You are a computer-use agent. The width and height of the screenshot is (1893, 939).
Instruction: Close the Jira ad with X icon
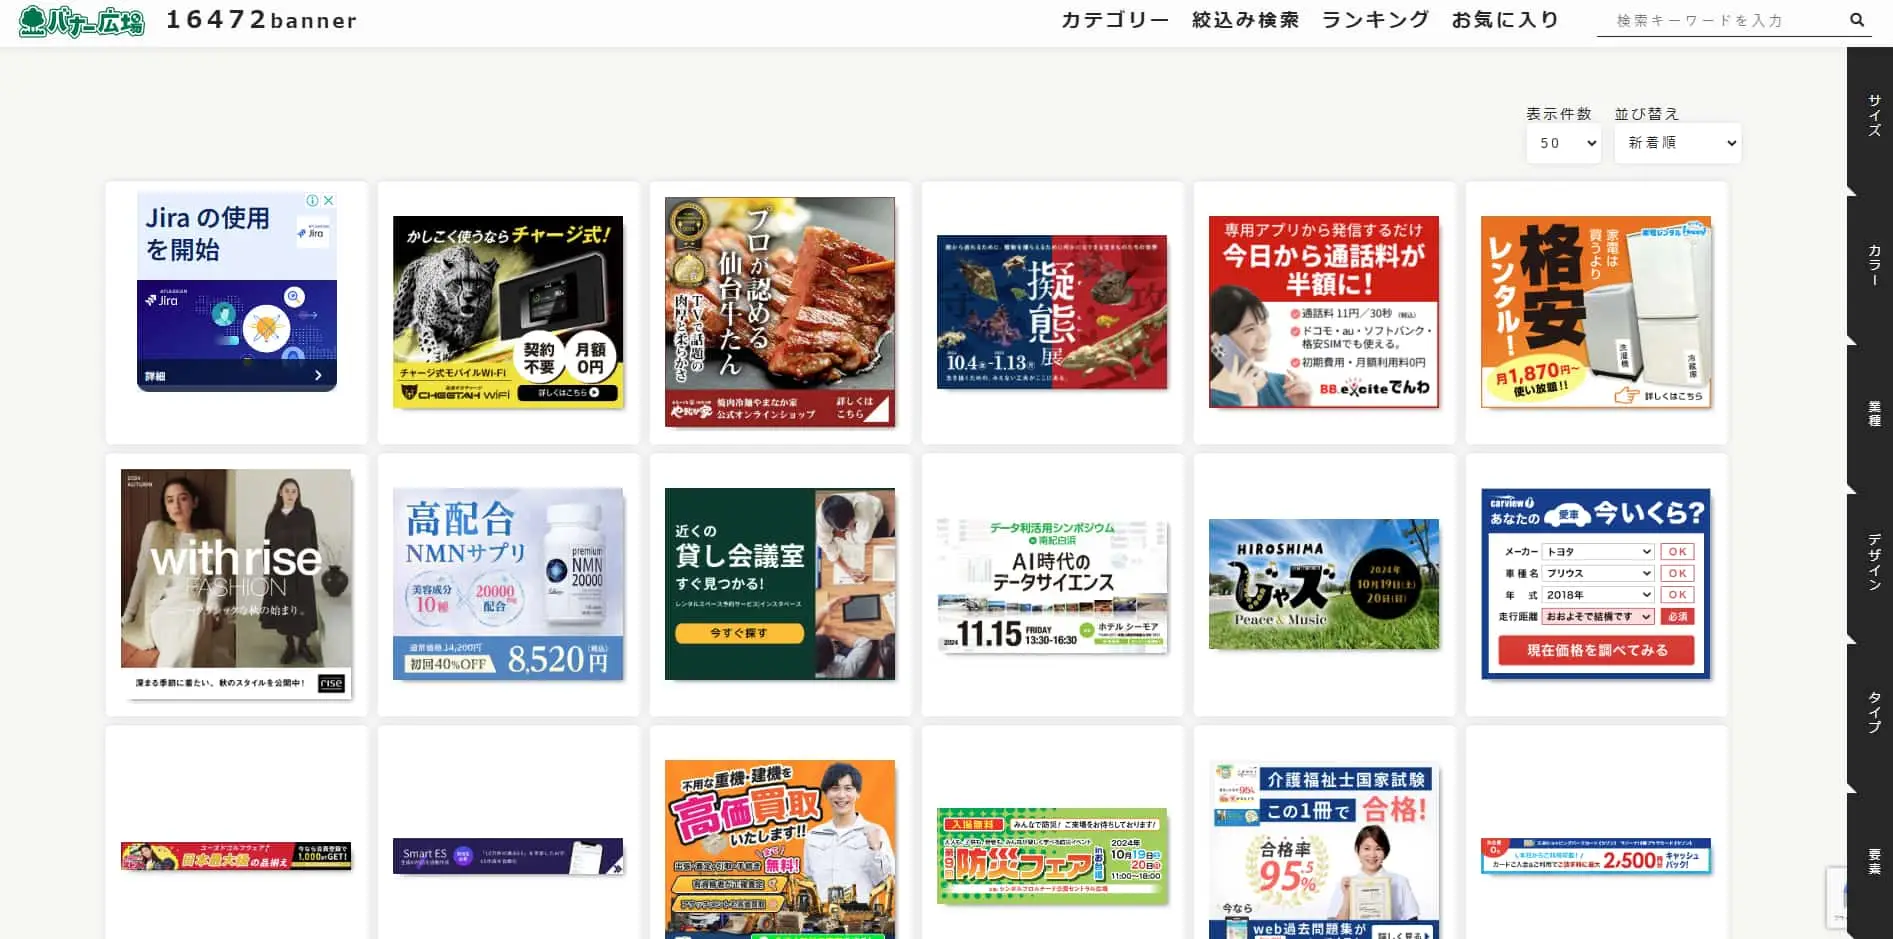[328, 201]
